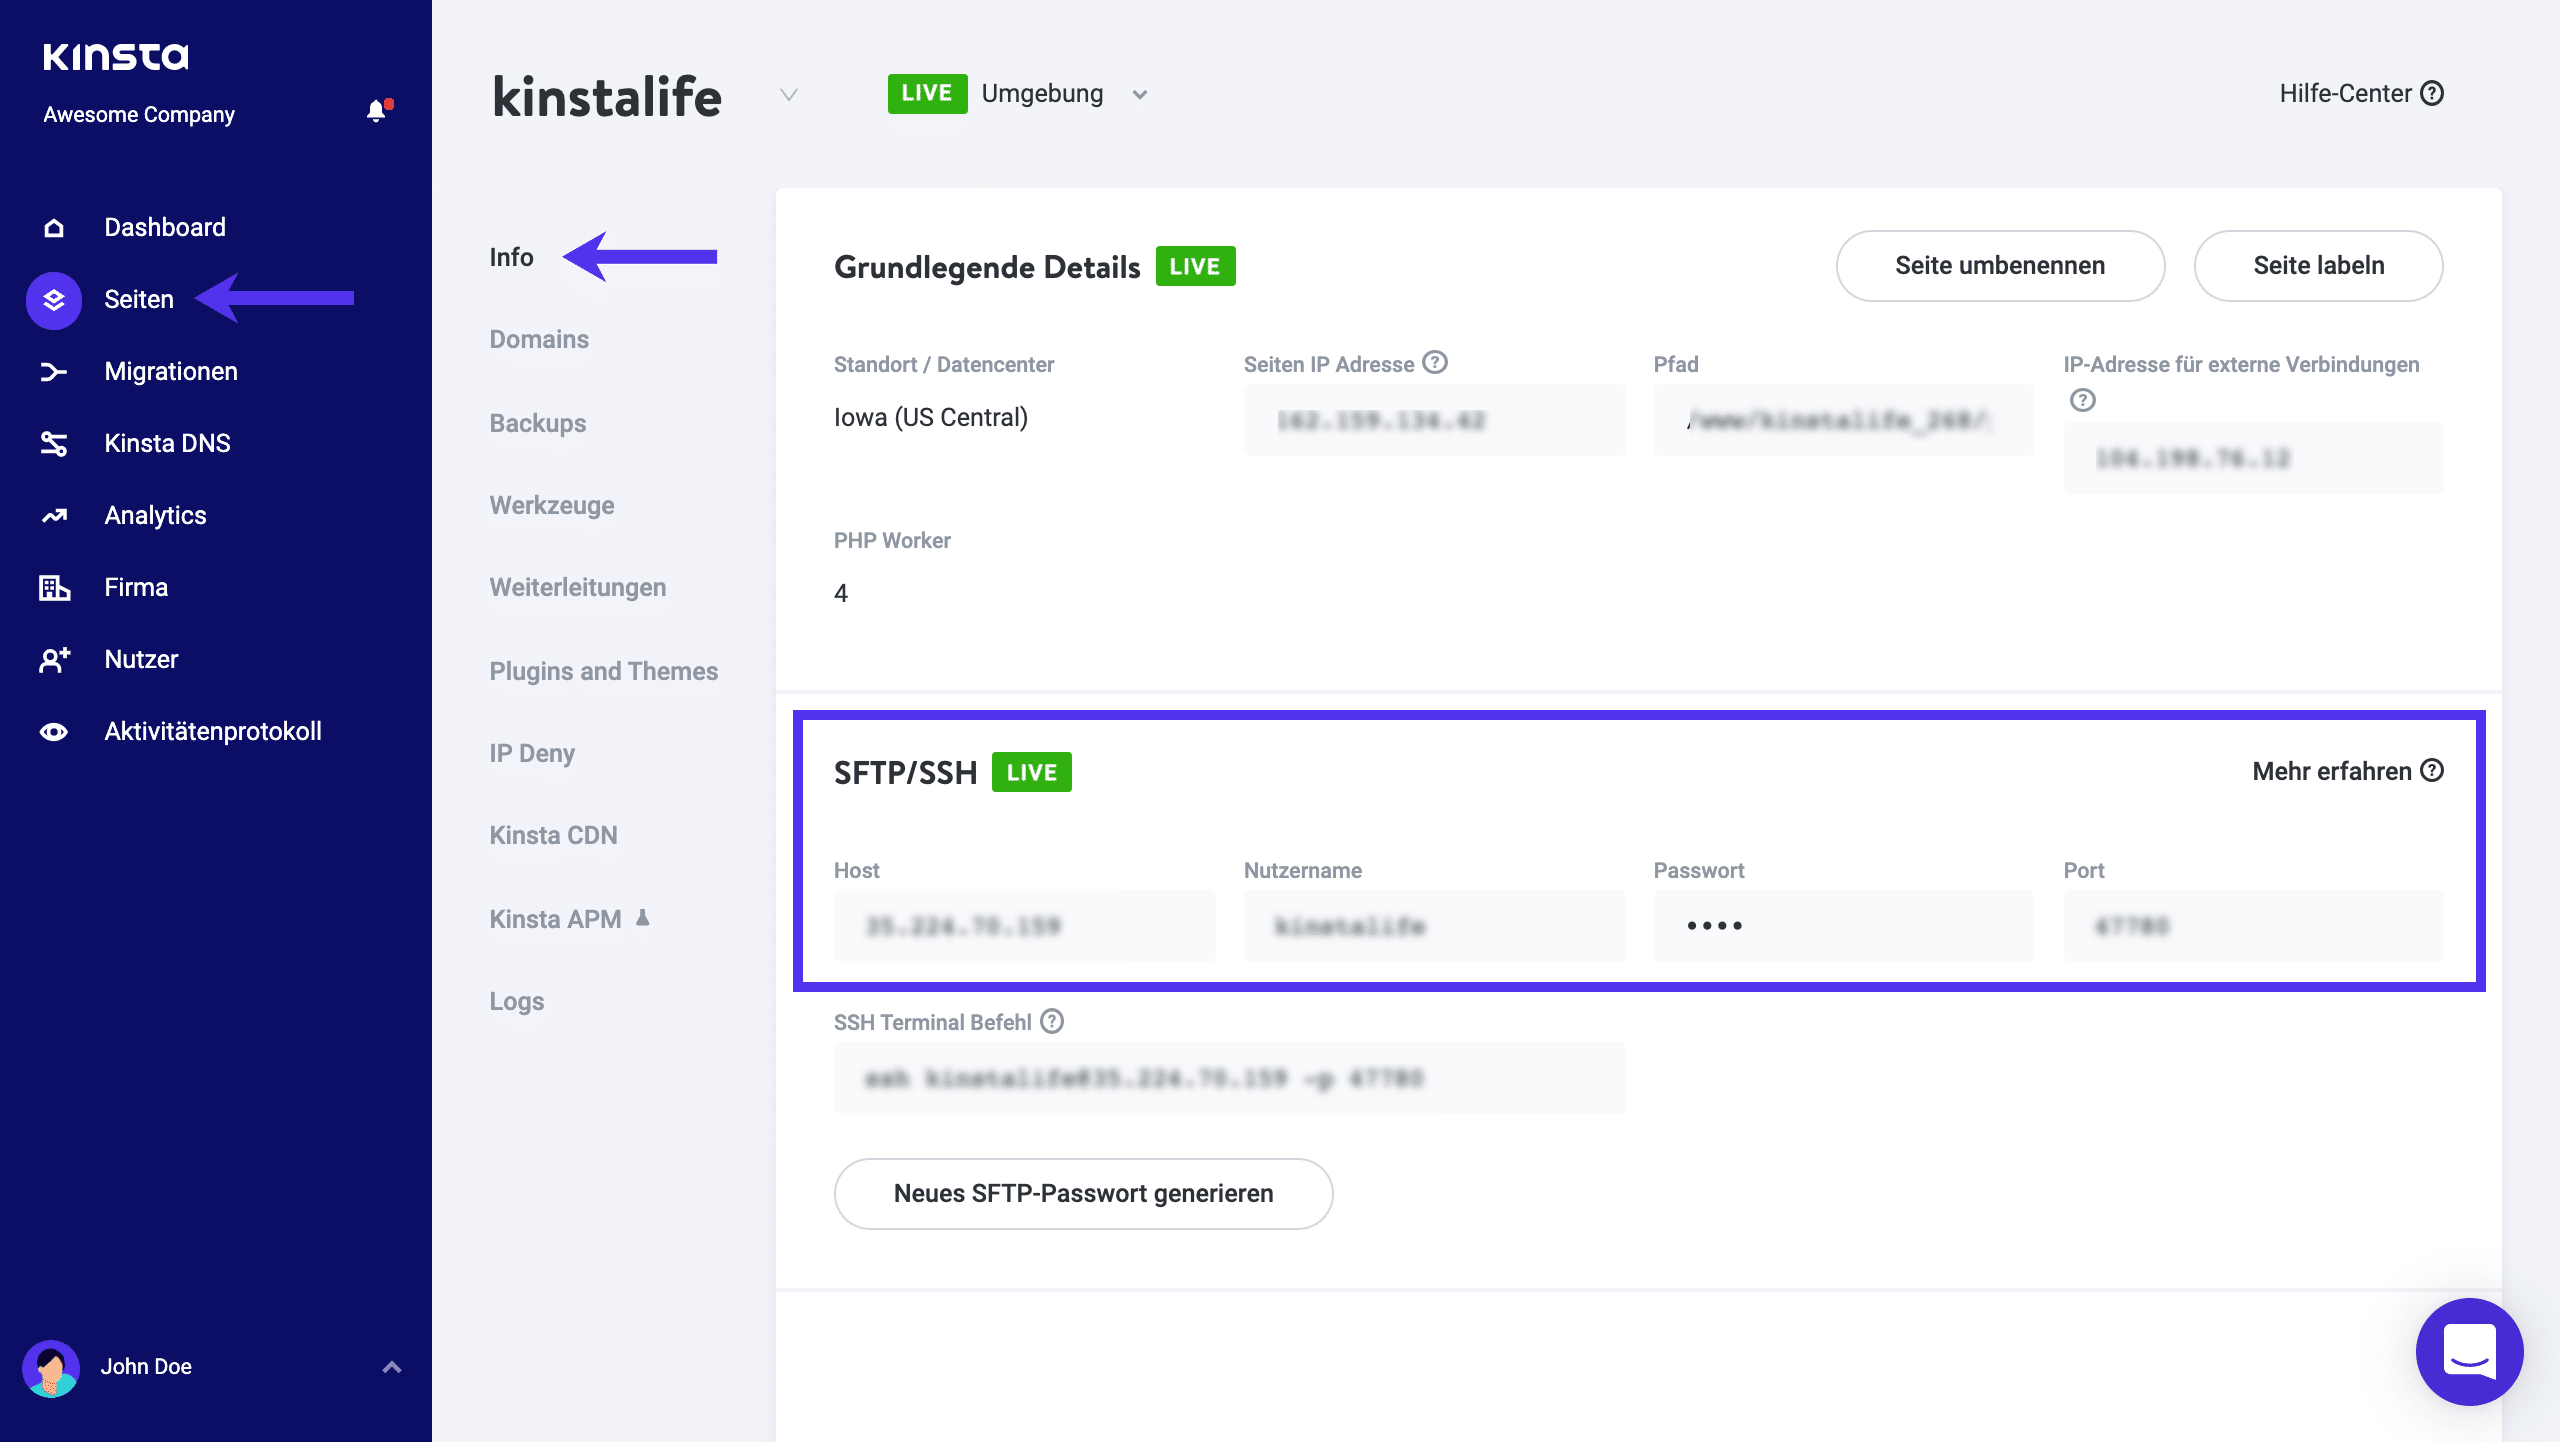
Task: Show the Seiten IP Adresse tooltip
Action: 1436,364
